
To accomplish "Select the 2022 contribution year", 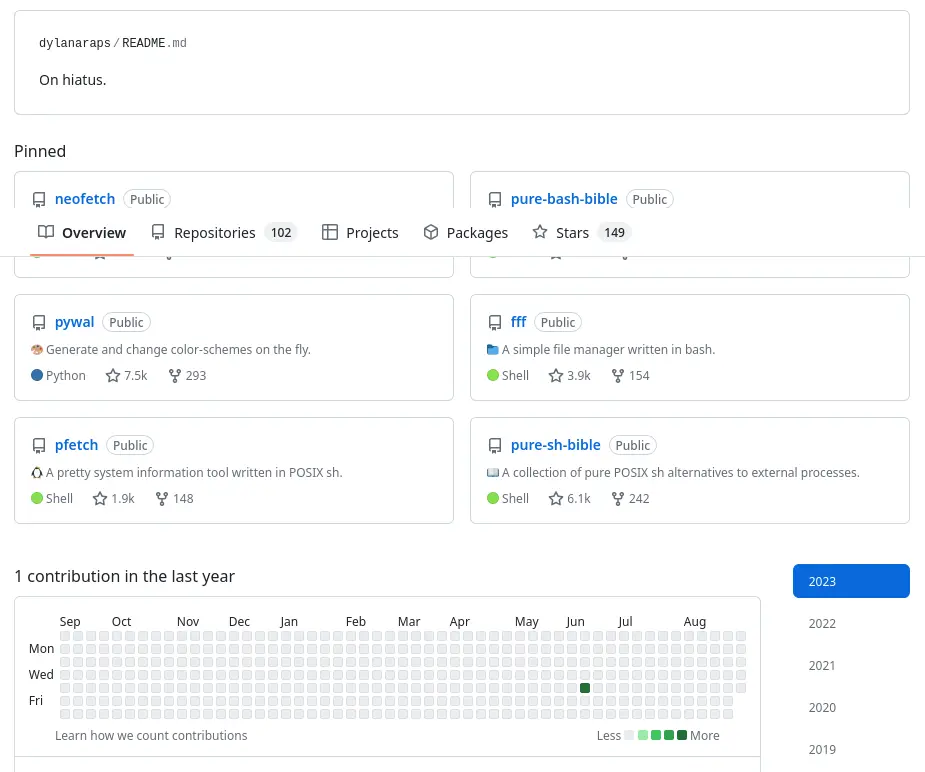I will [x=851, y=623].
